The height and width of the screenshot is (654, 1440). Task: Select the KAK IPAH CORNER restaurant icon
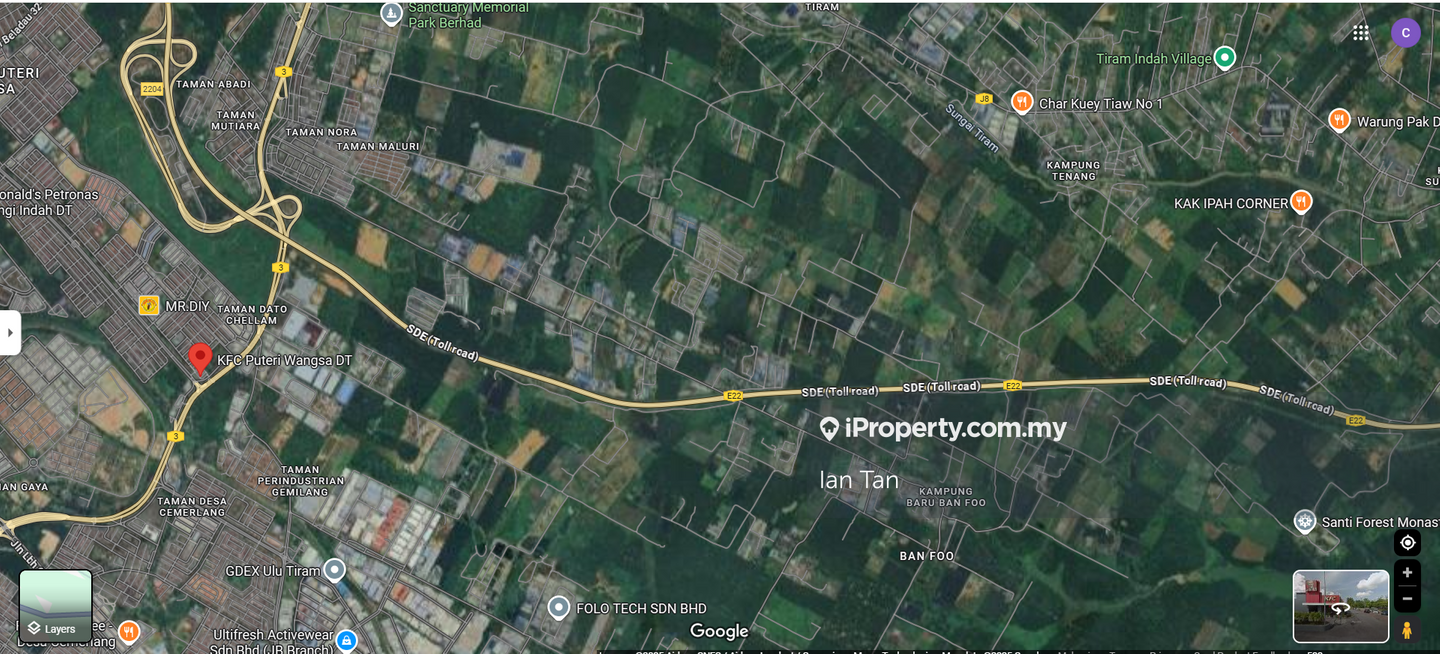[1301, 202]
